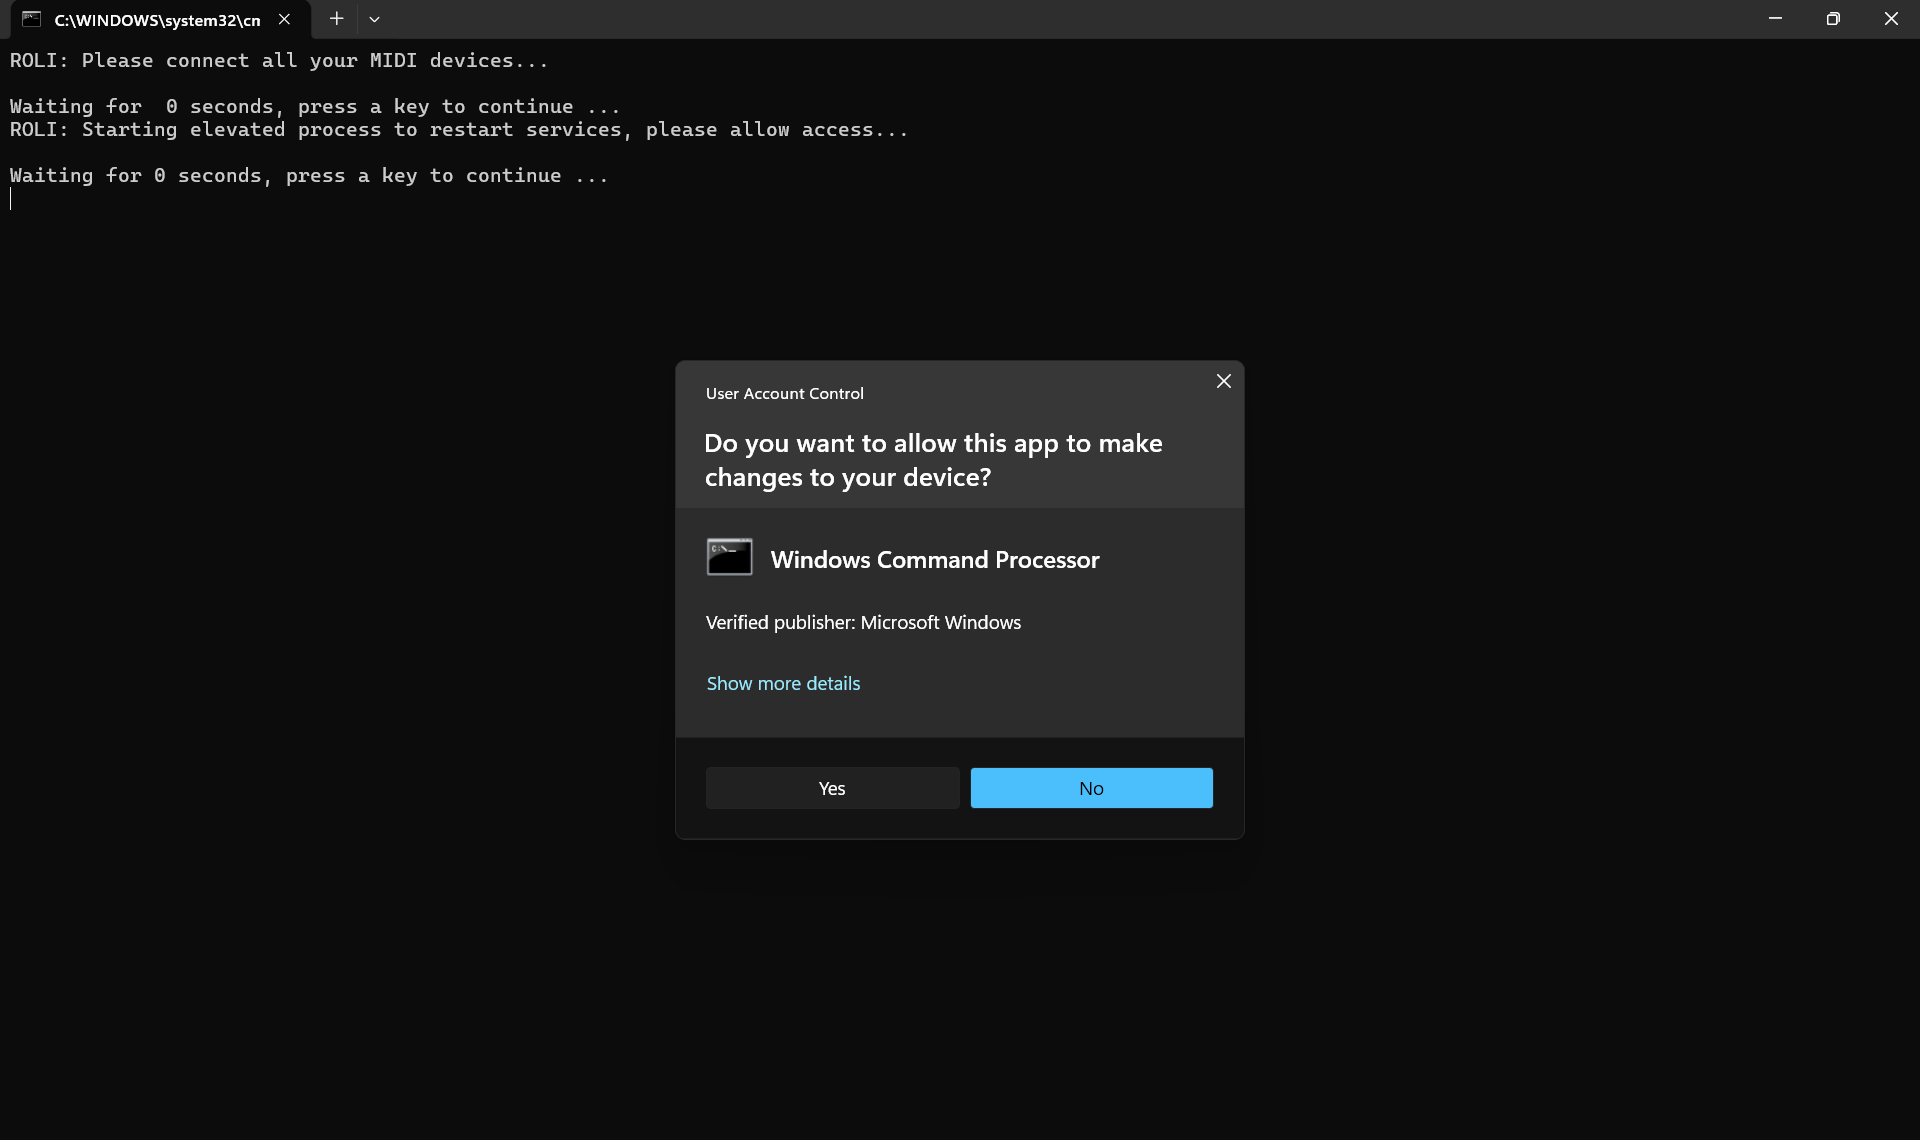The height and width of the screenshot is (1140, 1920).
Task: Dismiss the User Account Control dialog with X
Action: click(x=1223, y=381)
